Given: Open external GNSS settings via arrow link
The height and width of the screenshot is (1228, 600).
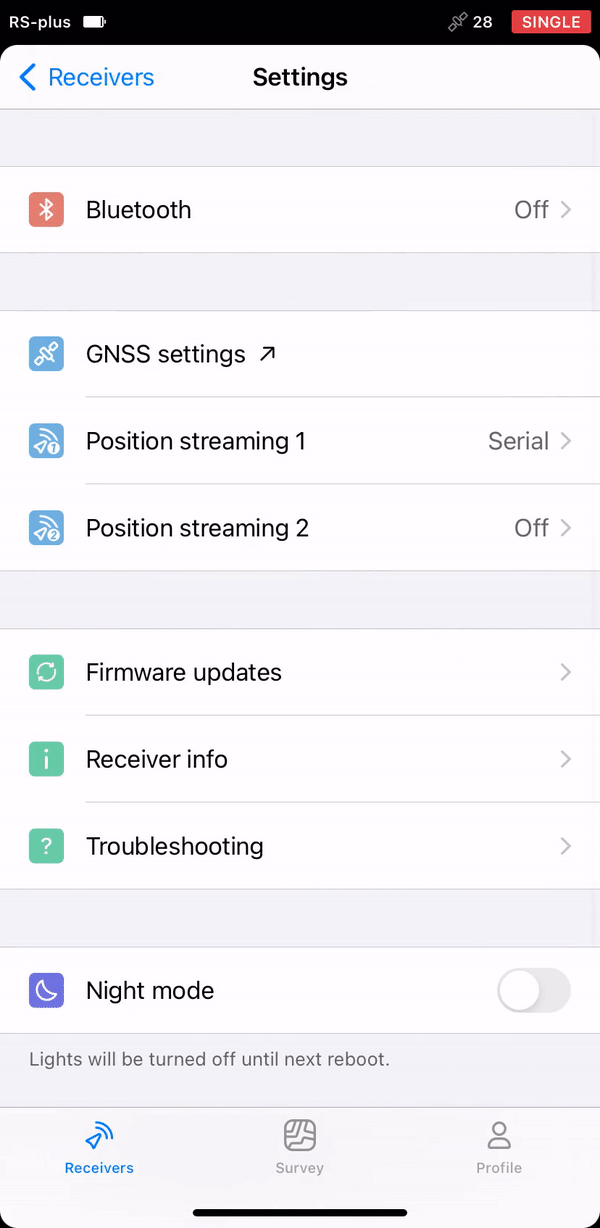Looking at the screenshot, I should click(x=267, y=353).
